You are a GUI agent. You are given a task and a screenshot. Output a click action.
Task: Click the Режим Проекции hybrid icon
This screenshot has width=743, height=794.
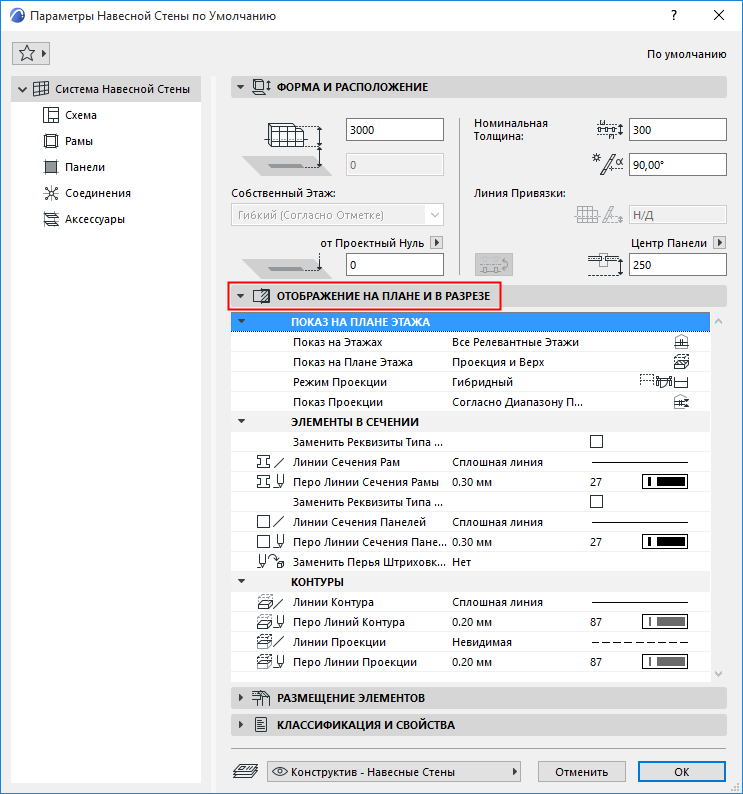(x=664, y=381)
